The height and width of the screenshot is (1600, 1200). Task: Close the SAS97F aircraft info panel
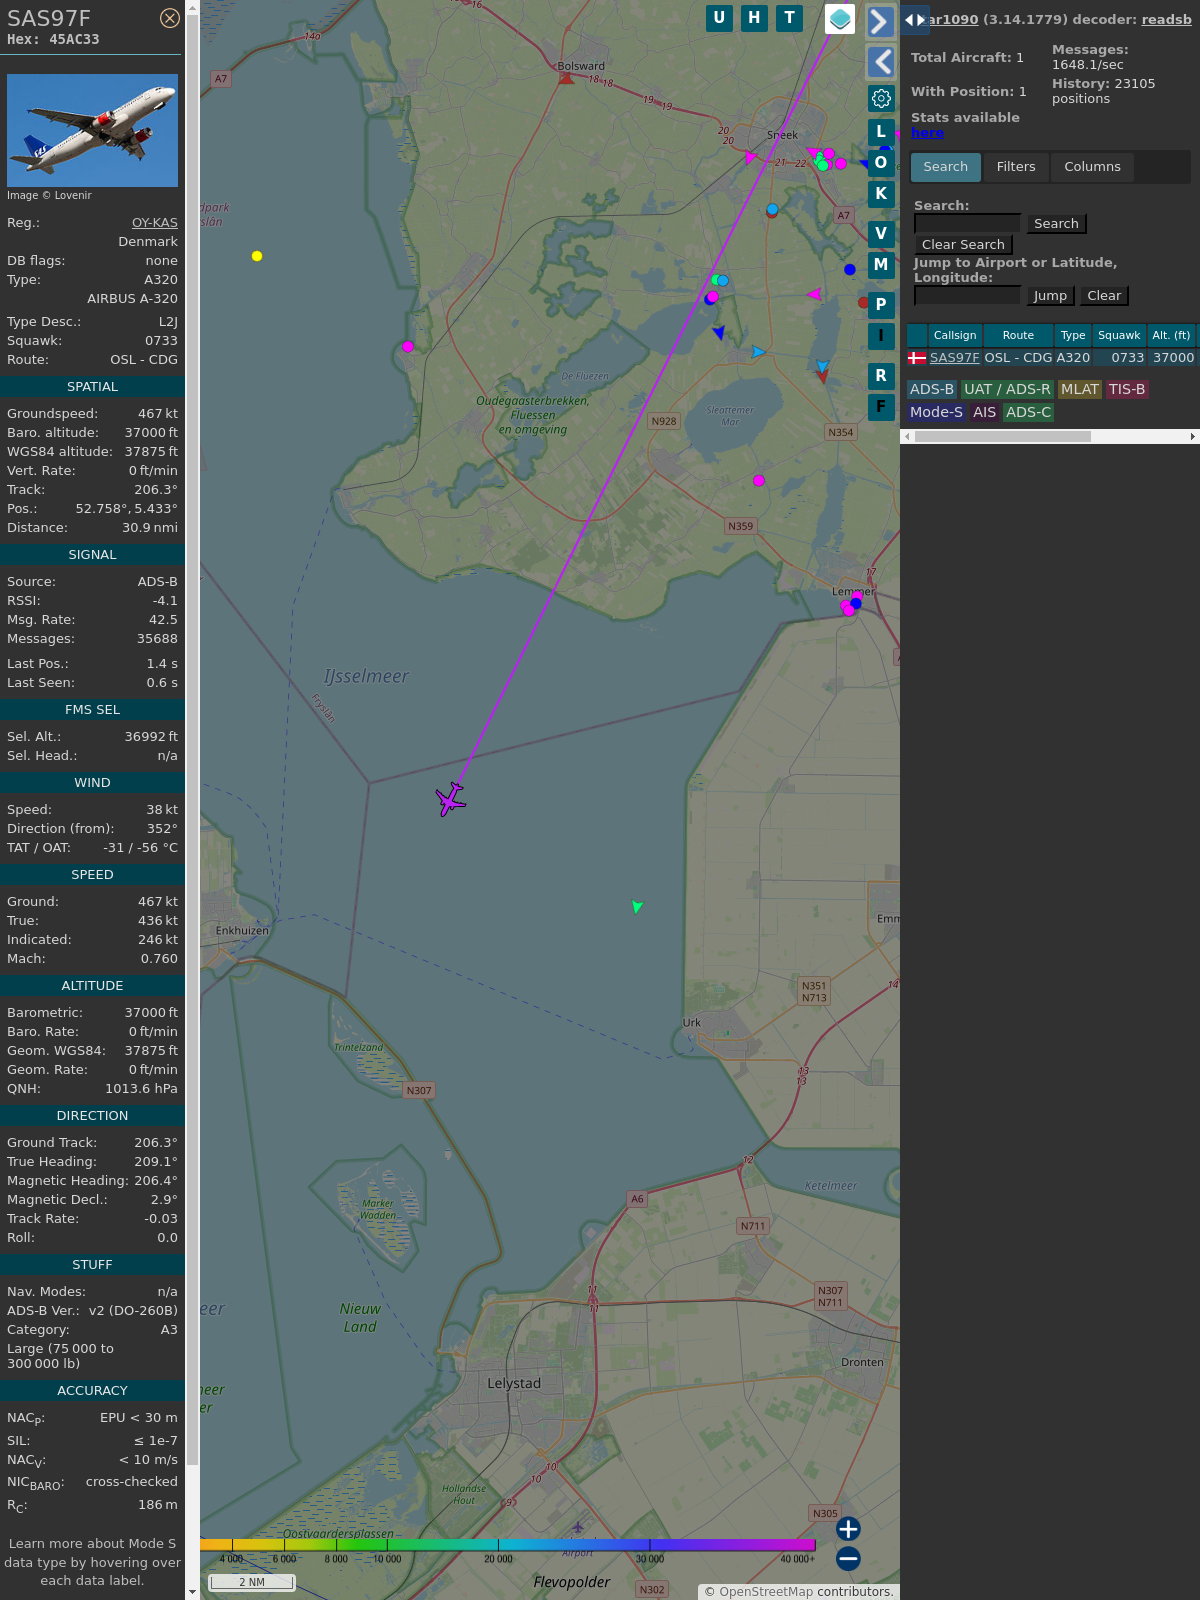click(170, 18)
